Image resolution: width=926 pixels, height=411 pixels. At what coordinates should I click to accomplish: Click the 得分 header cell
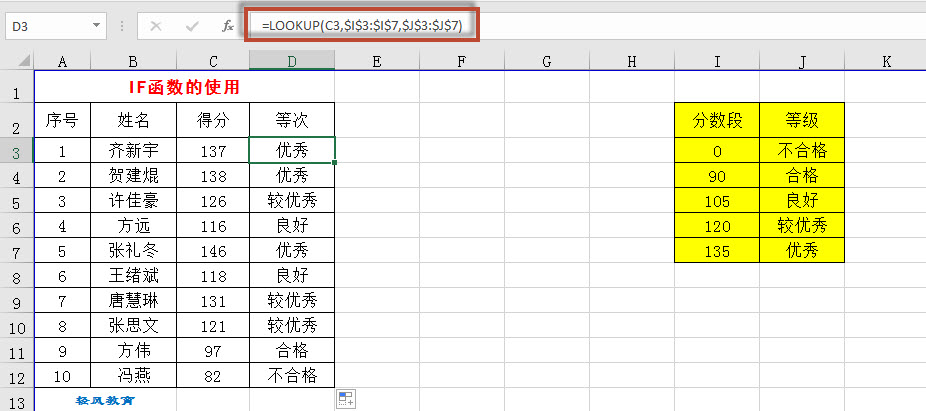[x=213, y=120]
